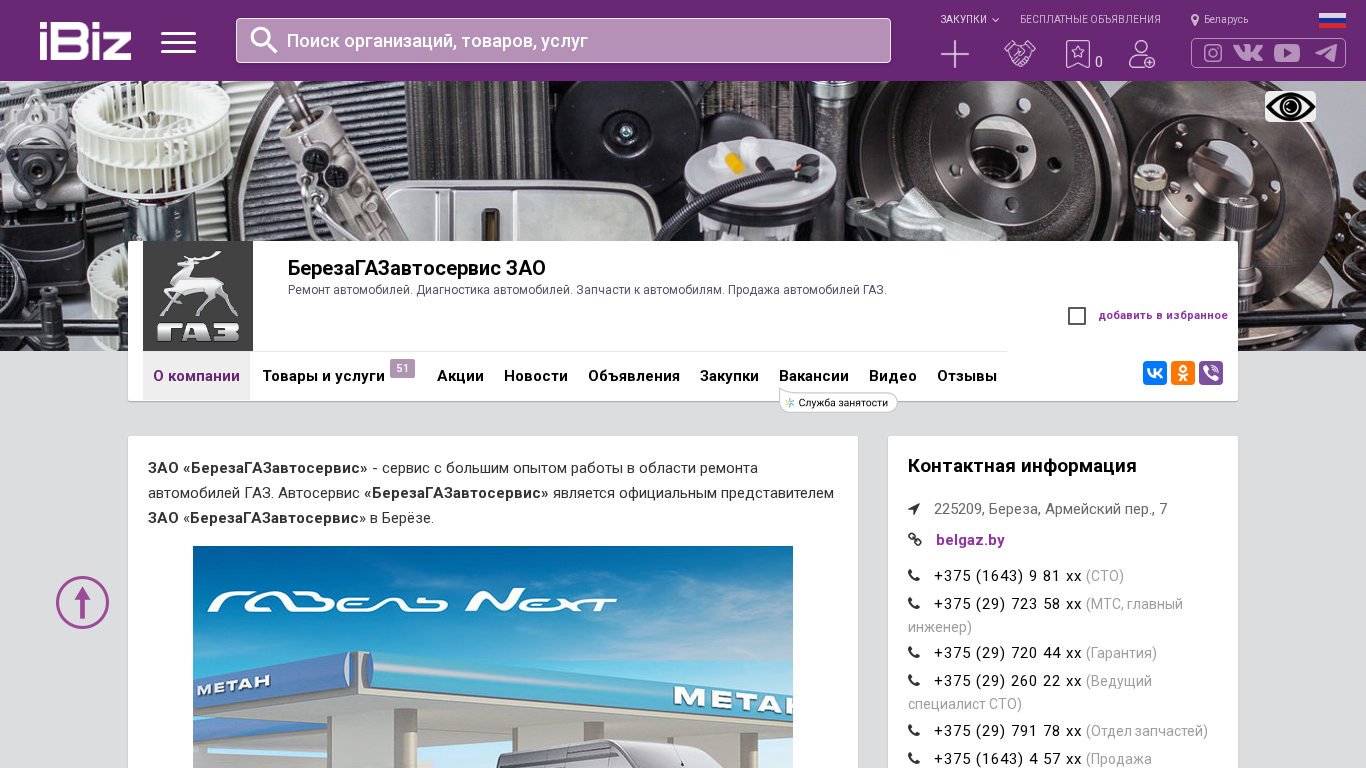Open the VK icon in header
1366x768 pixels.
click(1248, 53)
